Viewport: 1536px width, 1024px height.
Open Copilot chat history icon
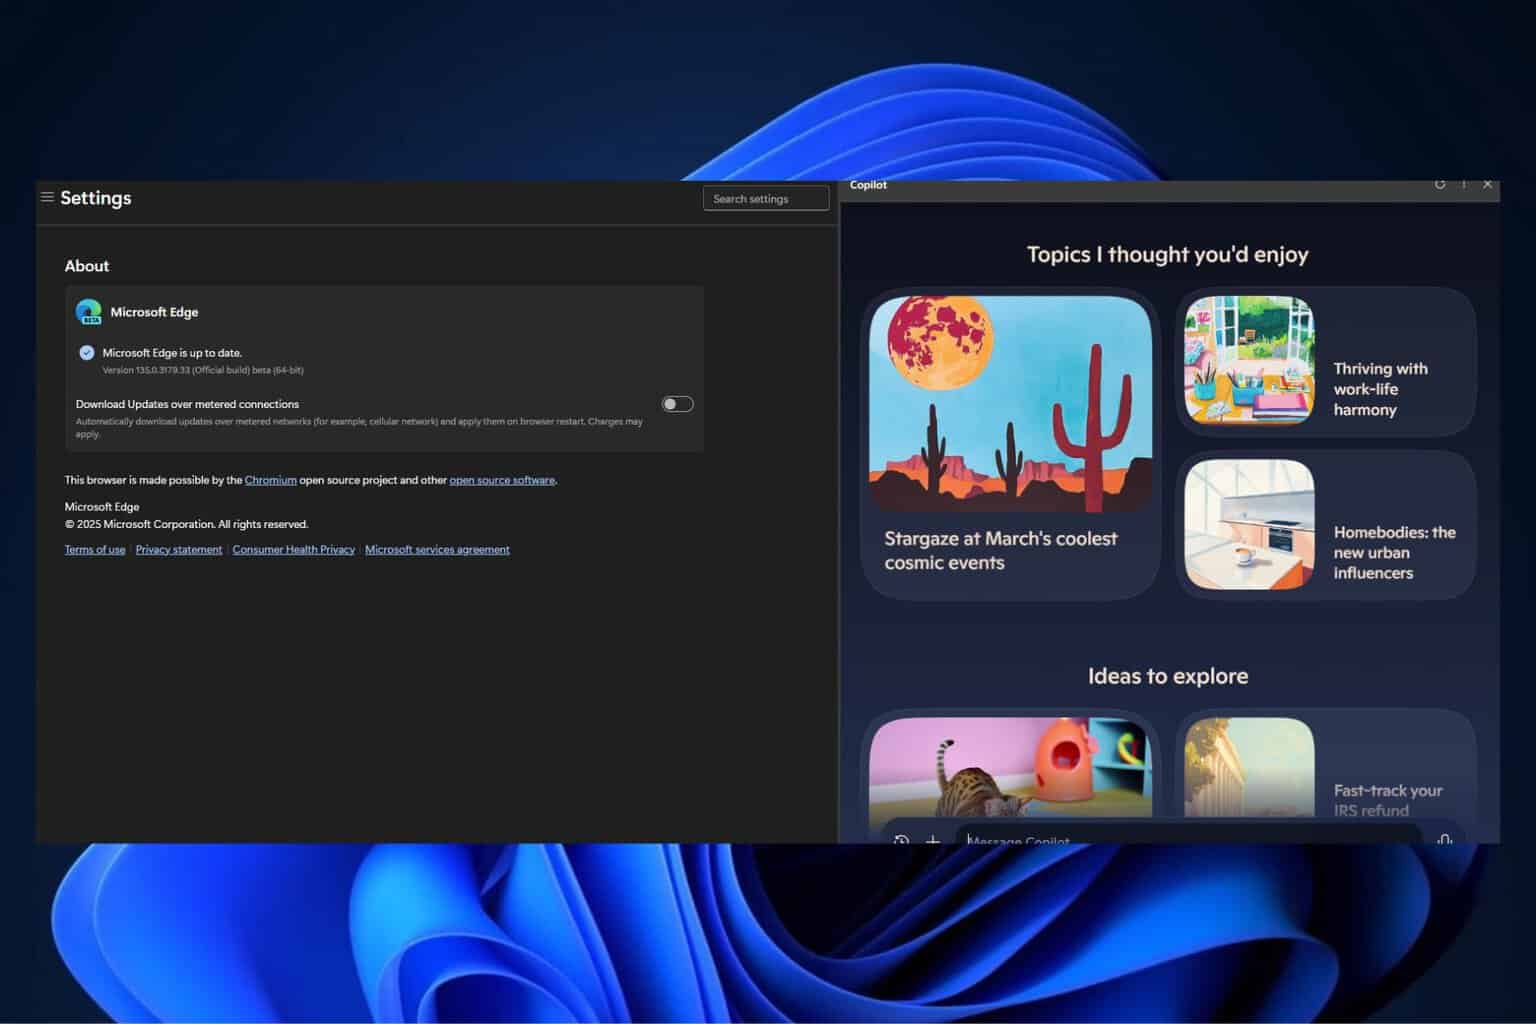(901, 840)
